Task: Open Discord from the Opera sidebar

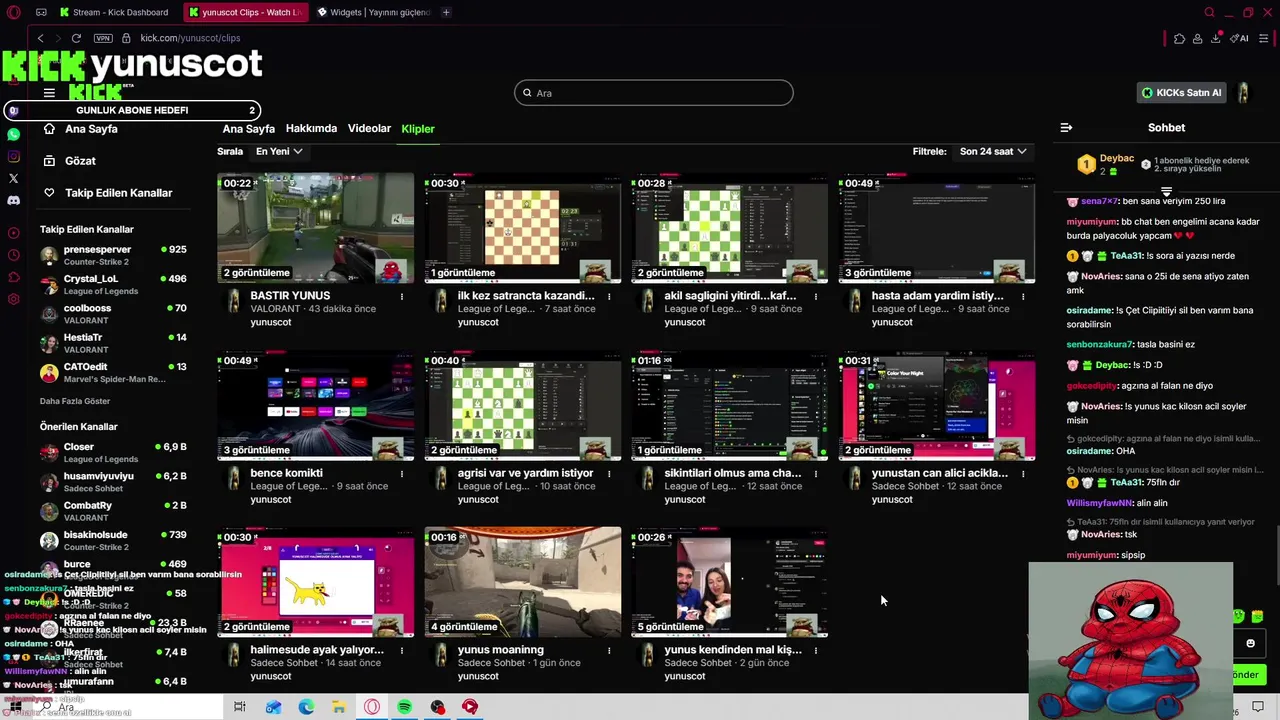Action: click(13, 200)
